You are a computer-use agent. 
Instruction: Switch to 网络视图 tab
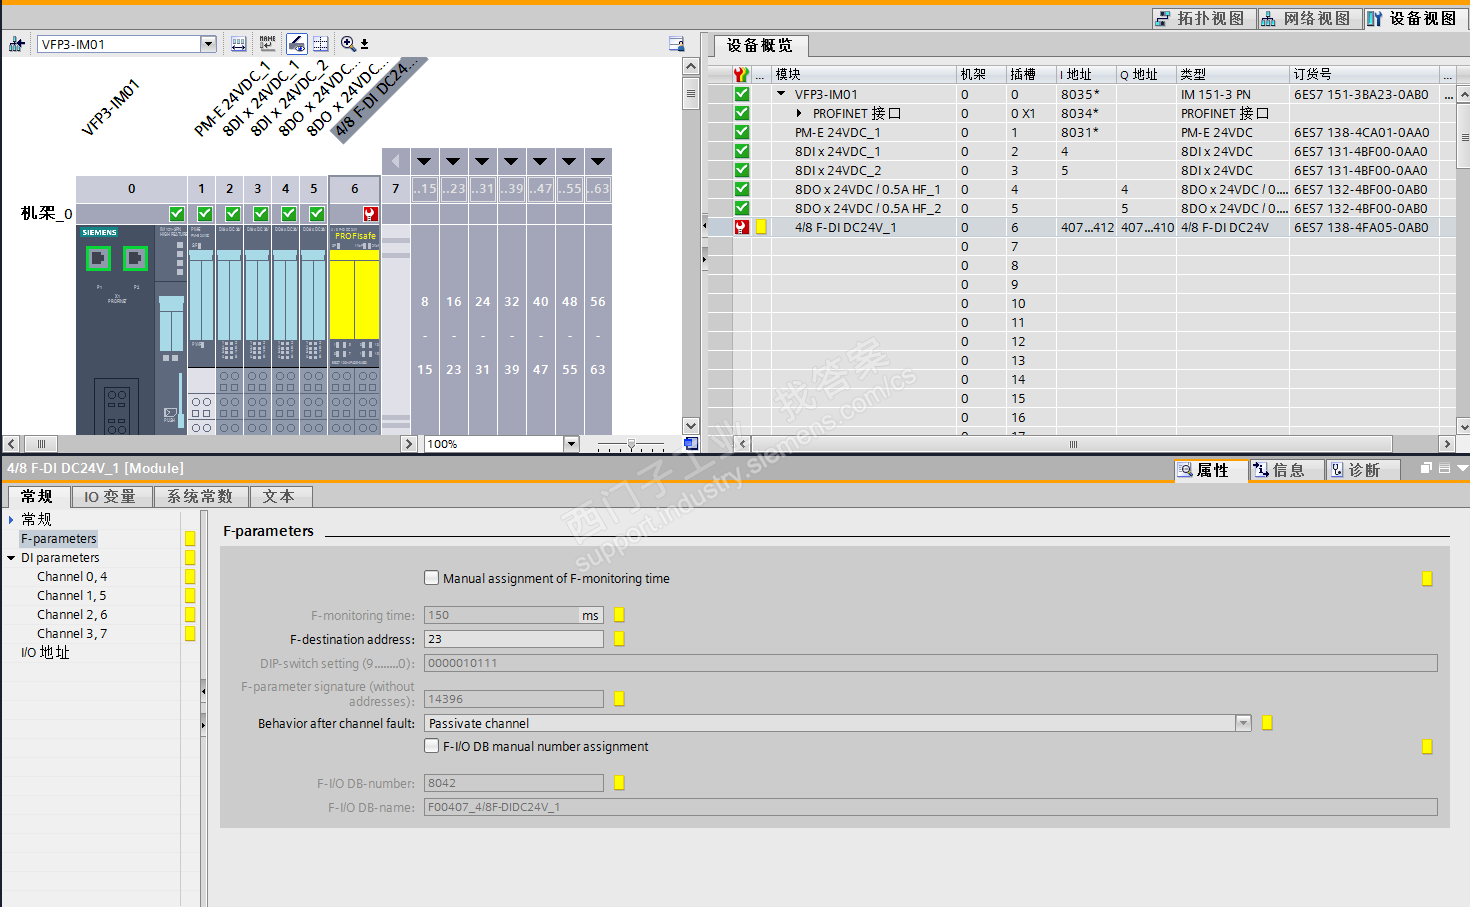pos(1308,18)
